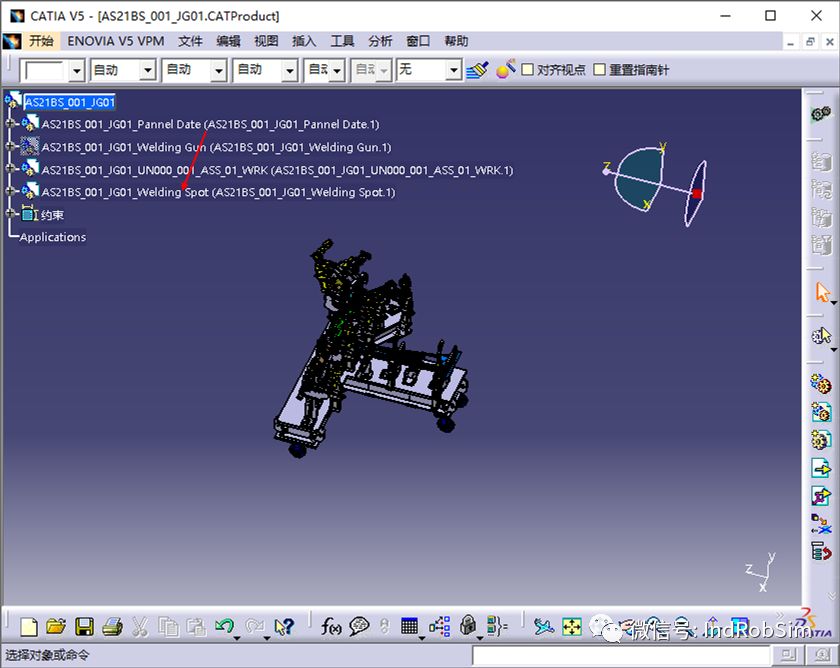Click the Copy icon
Screen dimensions: 840x668
(x=169, y=626)
